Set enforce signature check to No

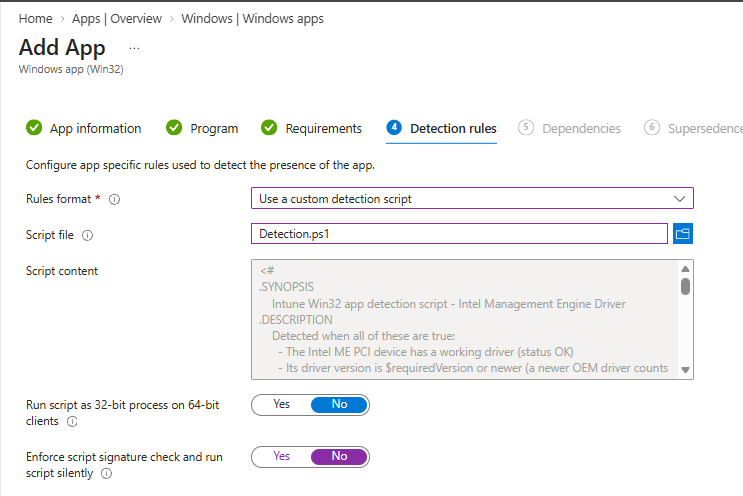[339, 457]
